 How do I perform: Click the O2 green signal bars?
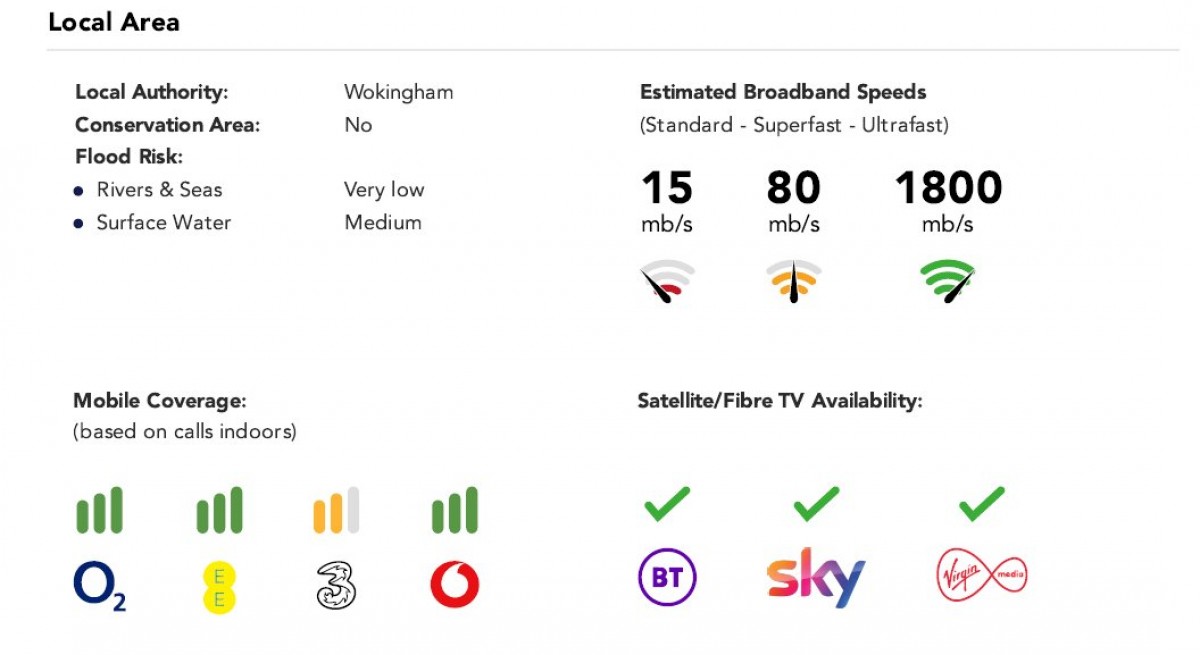pos(99,510)
